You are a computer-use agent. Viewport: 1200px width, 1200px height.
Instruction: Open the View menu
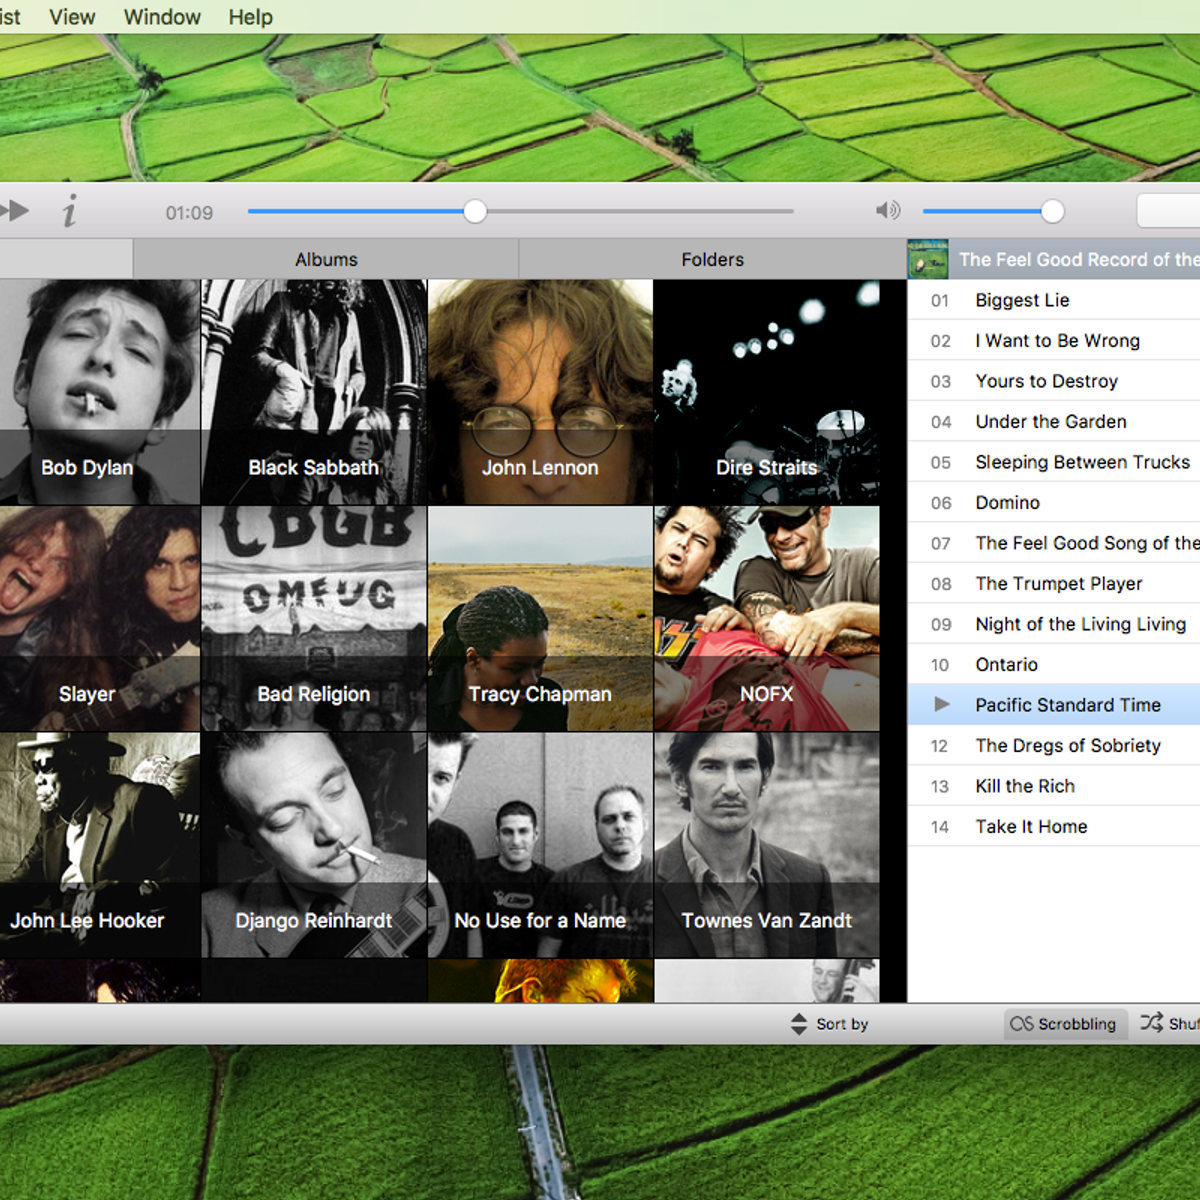point(72,17)
